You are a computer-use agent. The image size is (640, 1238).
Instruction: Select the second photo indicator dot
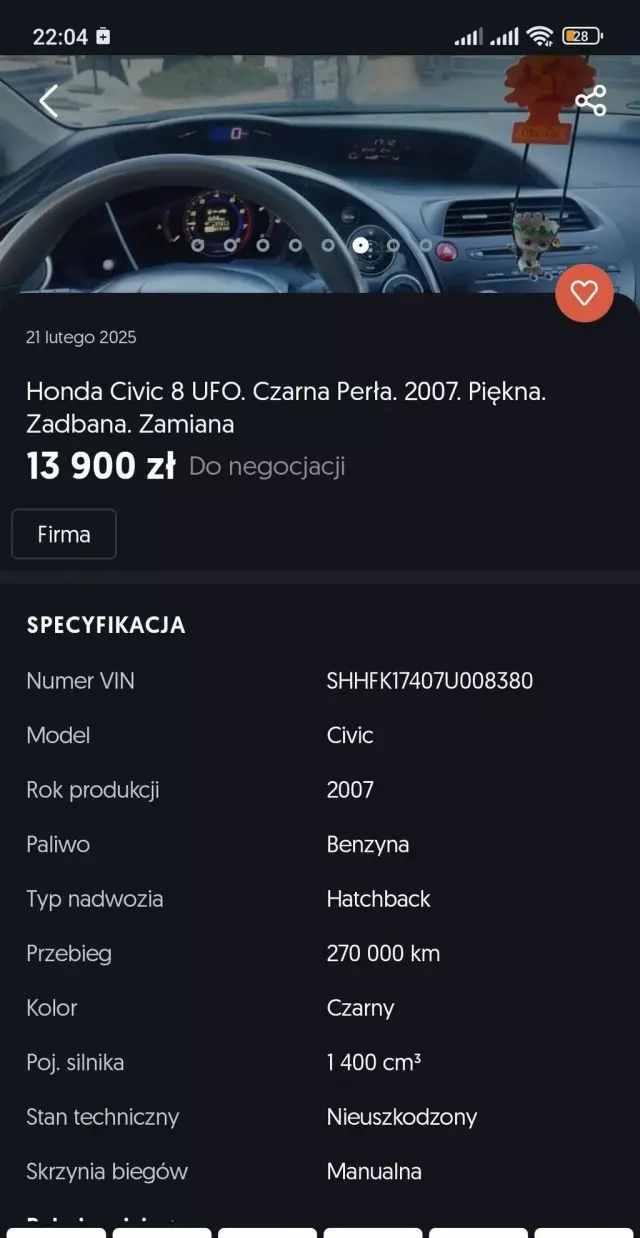click(230, 245)
